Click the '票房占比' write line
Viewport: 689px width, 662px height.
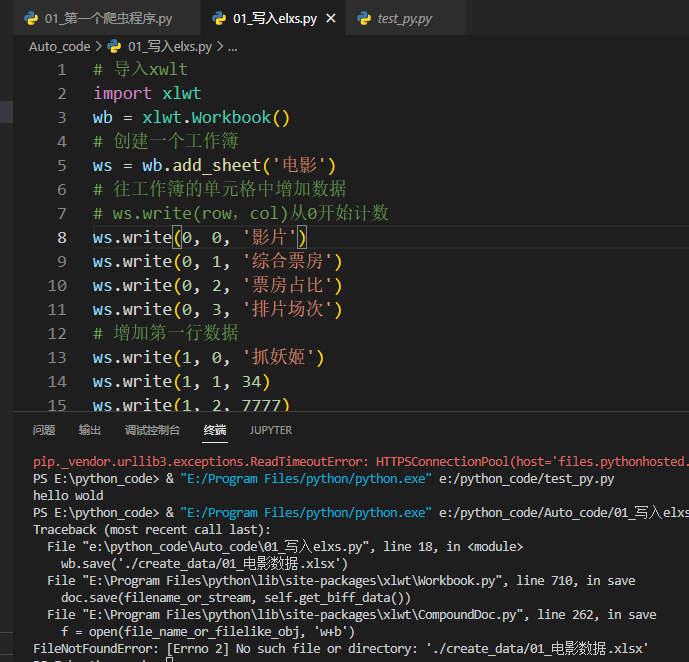(217, 286)
